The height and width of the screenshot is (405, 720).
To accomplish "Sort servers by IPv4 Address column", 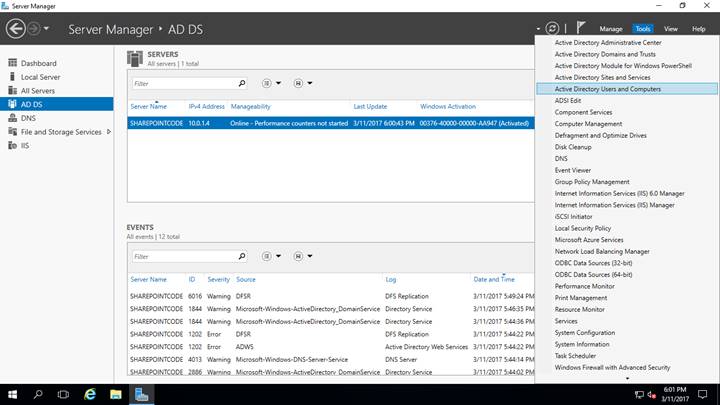I will tap(206, 107).
